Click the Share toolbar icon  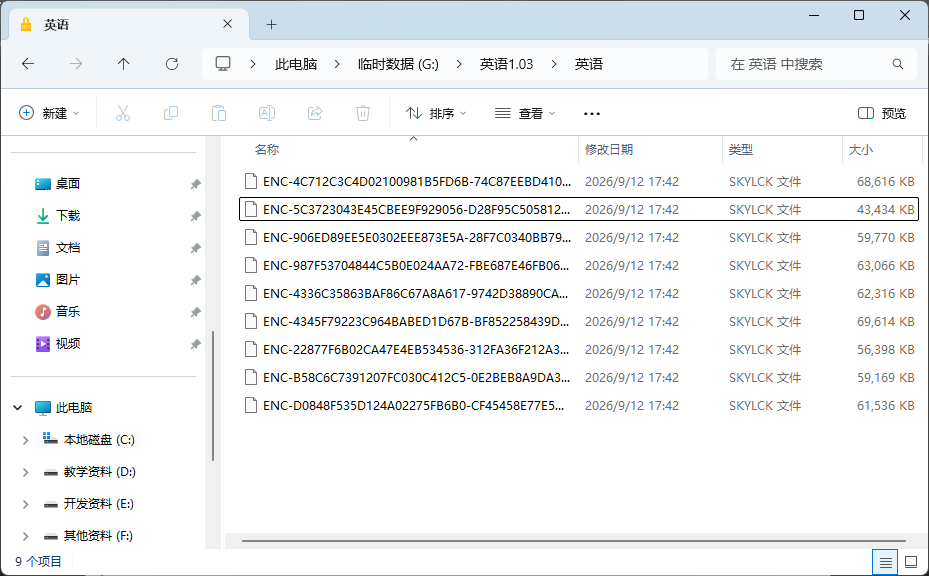tap(315, 113)
